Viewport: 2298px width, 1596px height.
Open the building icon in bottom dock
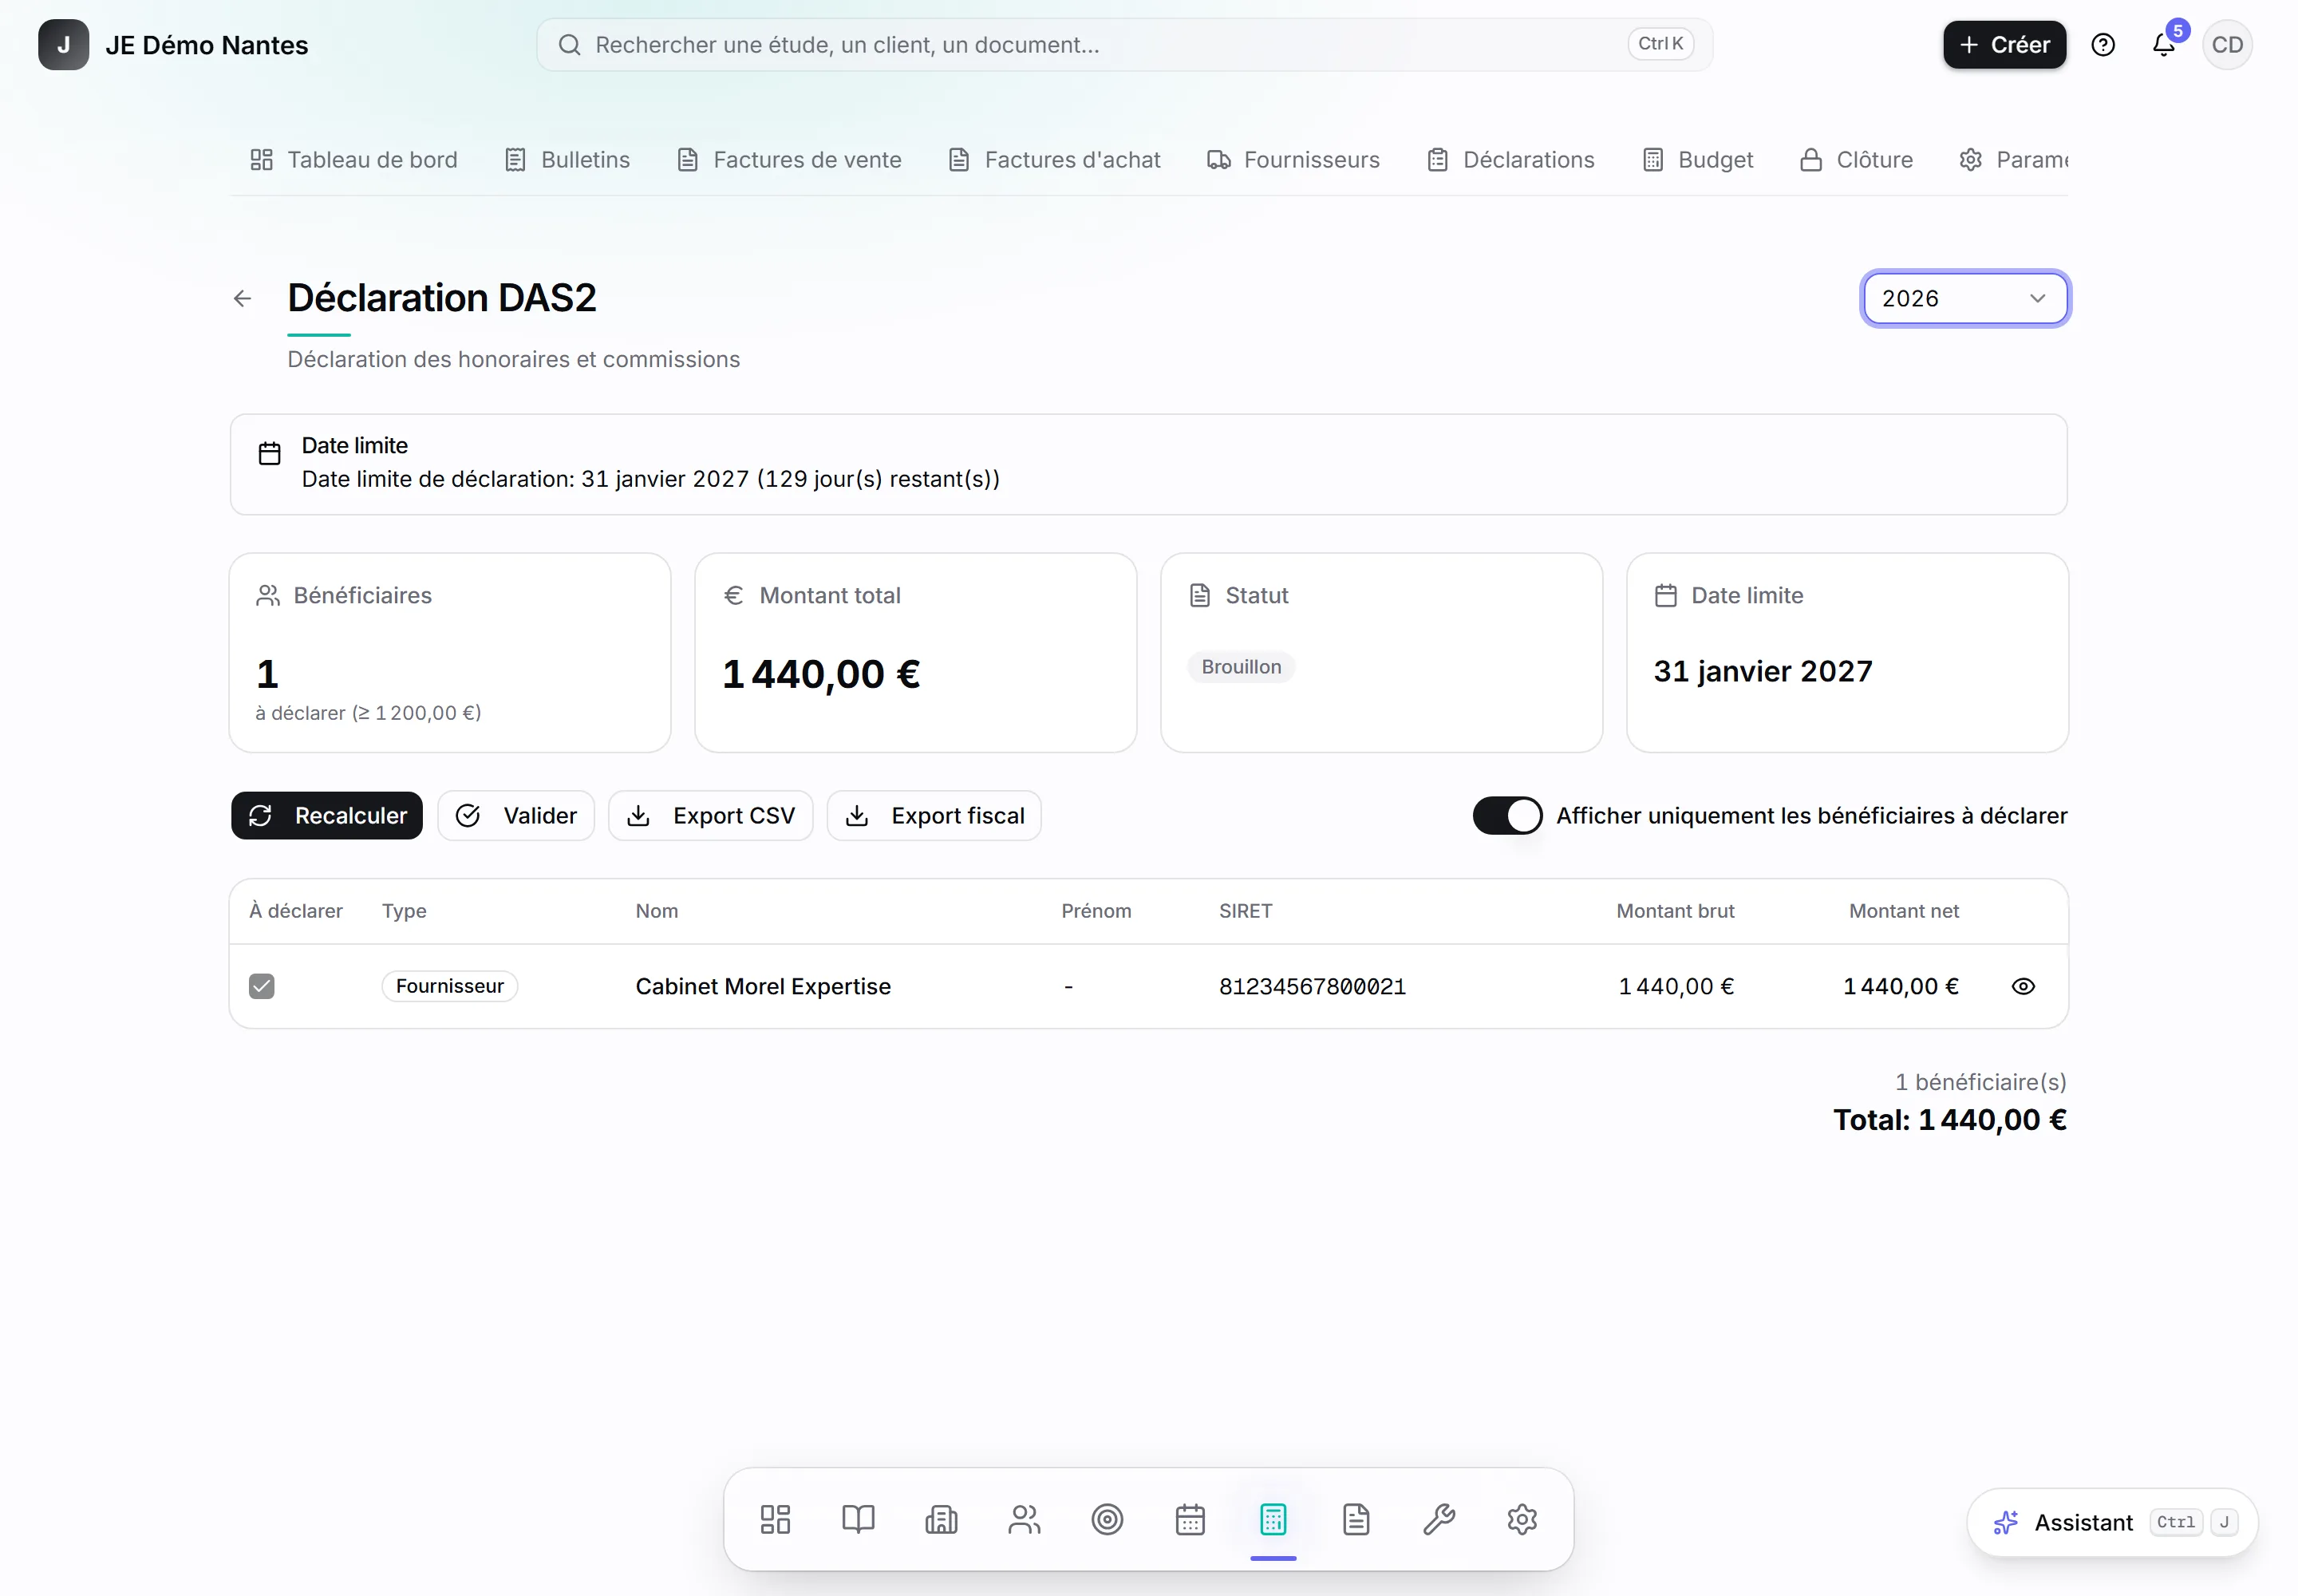pyautogui.click(x=941, y=1520)
